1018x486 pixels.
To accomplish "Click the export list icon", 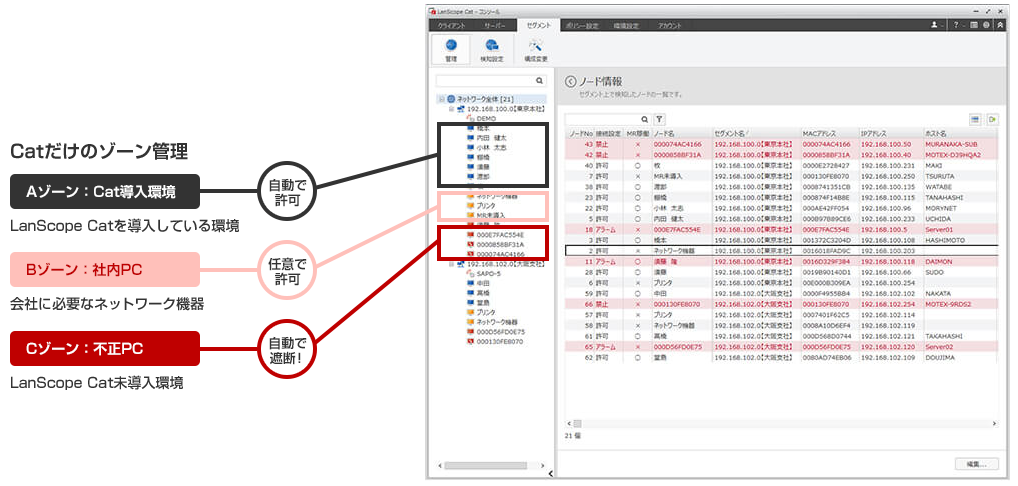I will [993, 119].
